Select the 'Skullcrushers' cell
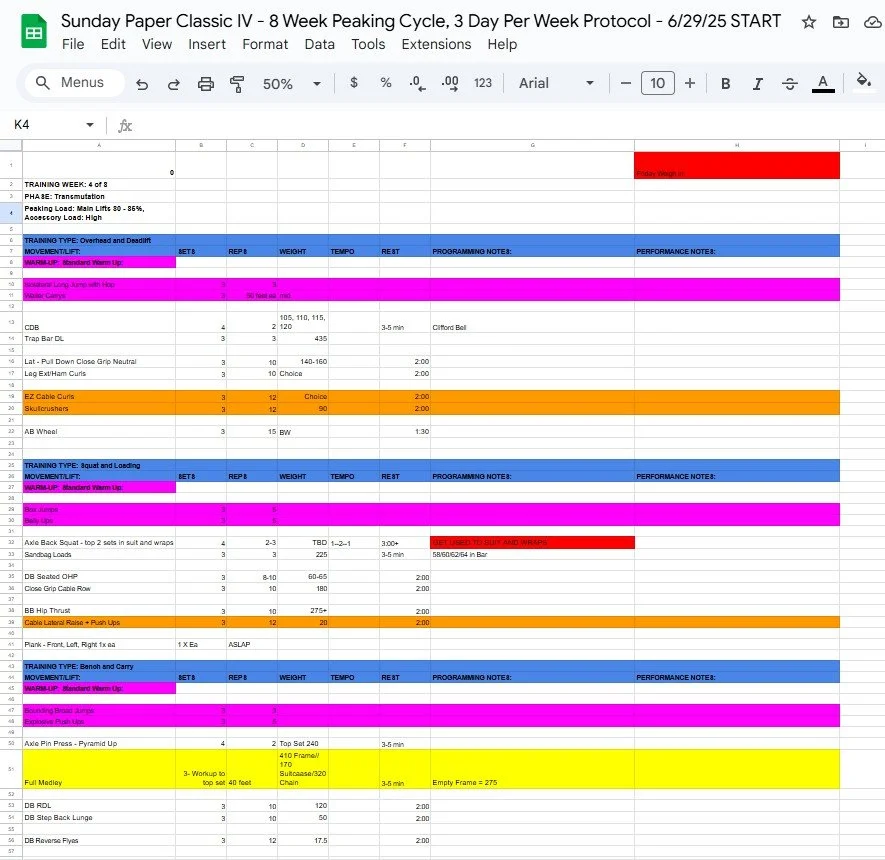 click(x=99, y=409)
